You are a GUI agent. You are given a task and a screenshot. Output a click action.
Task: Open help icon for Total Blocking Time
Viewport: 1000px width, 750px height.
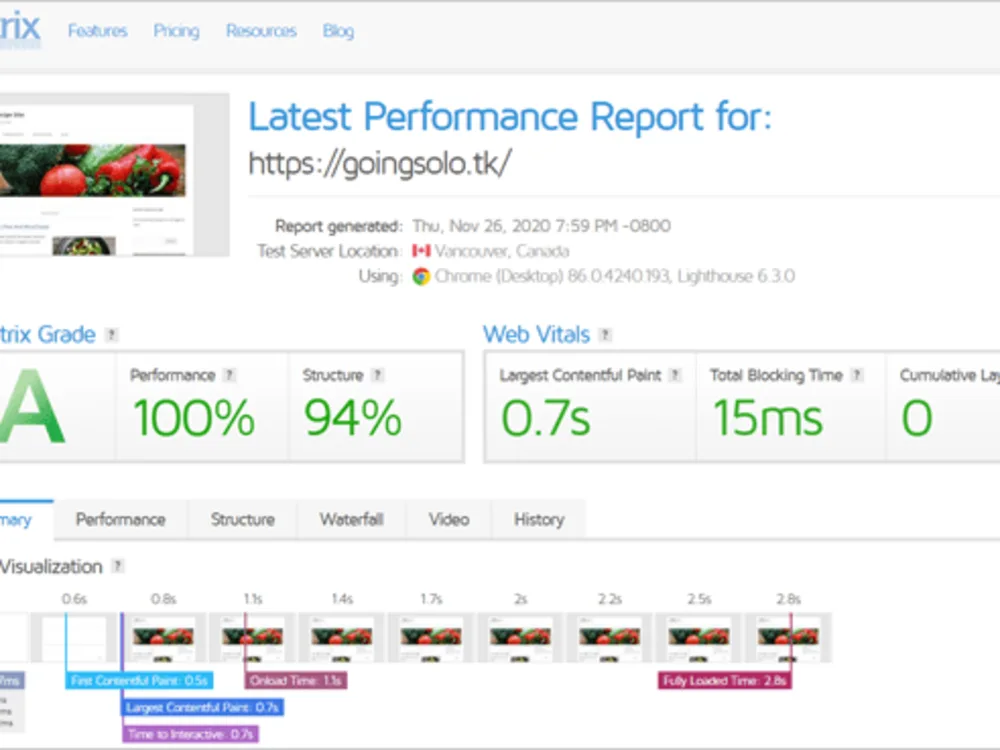pyautogui.click(x=857, y=375)
